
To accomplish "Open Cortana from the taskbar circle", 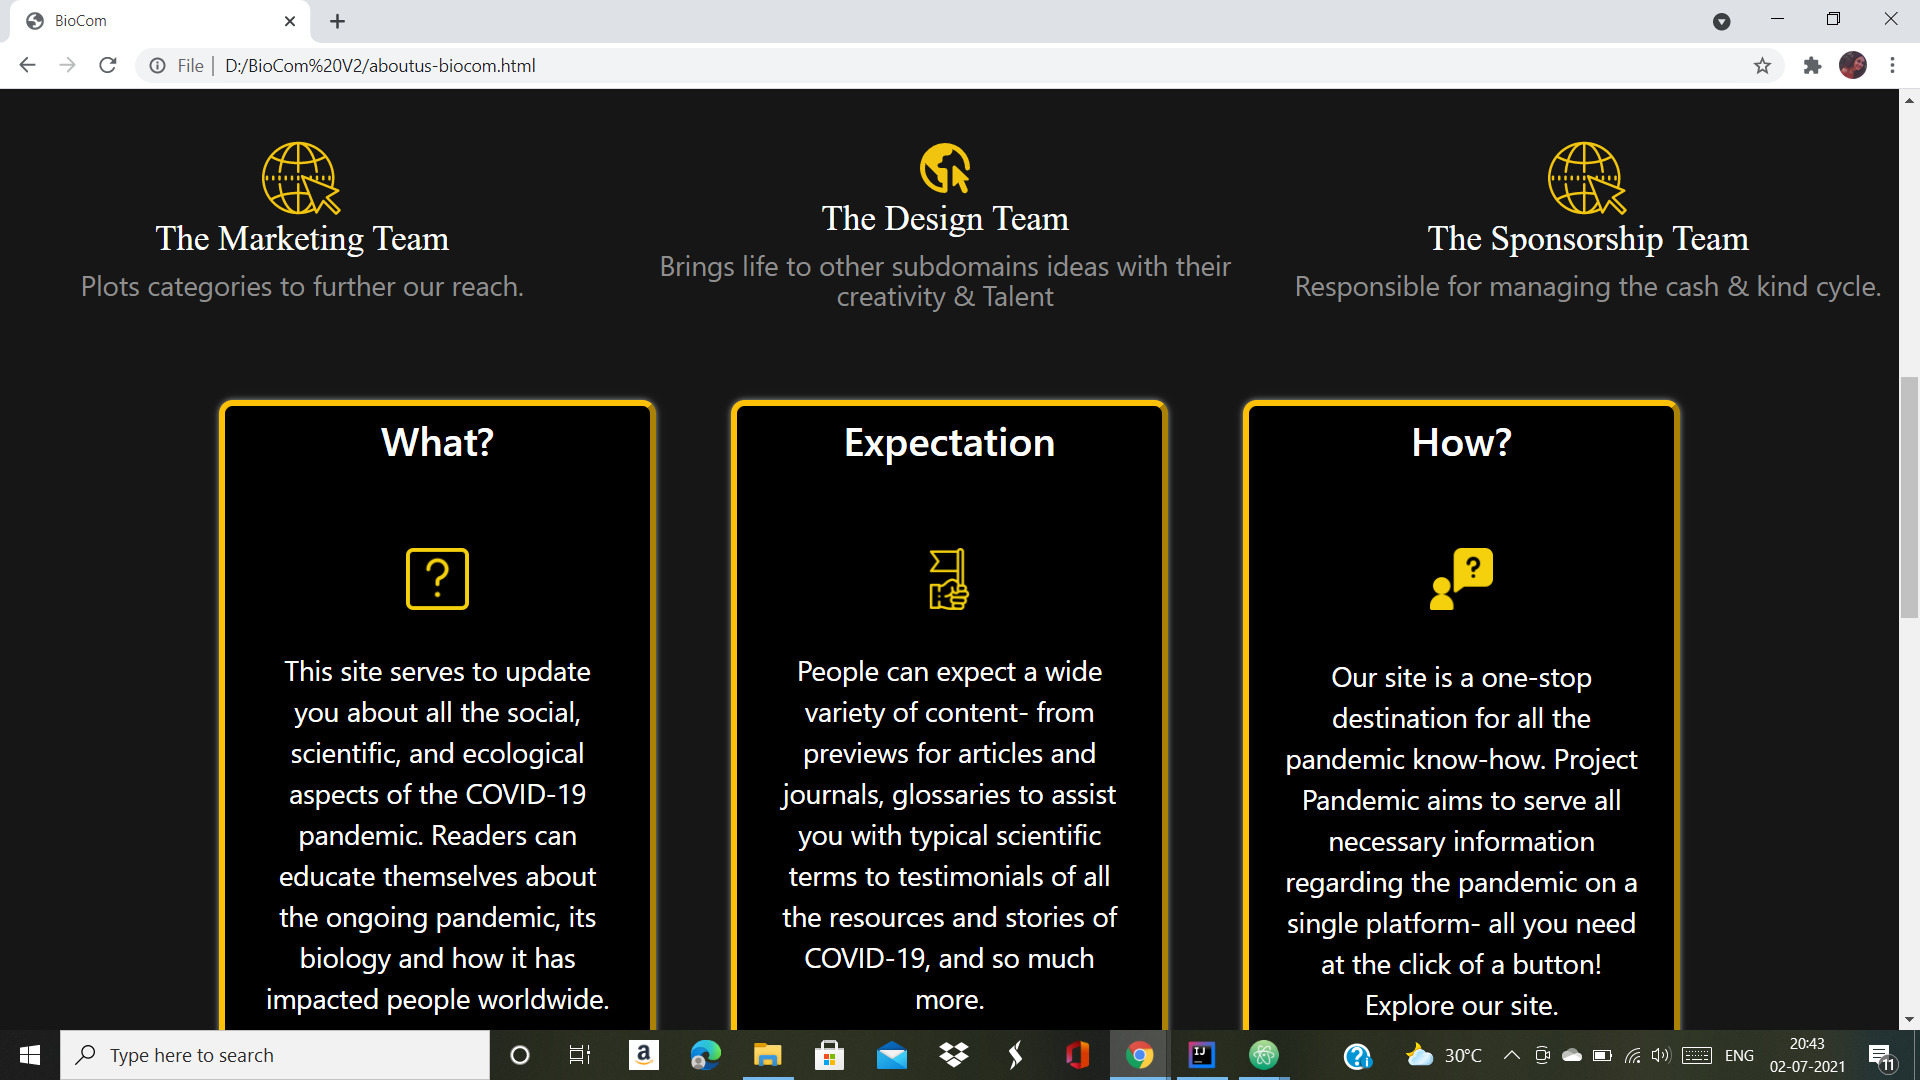I will (x=520, y=1055).
